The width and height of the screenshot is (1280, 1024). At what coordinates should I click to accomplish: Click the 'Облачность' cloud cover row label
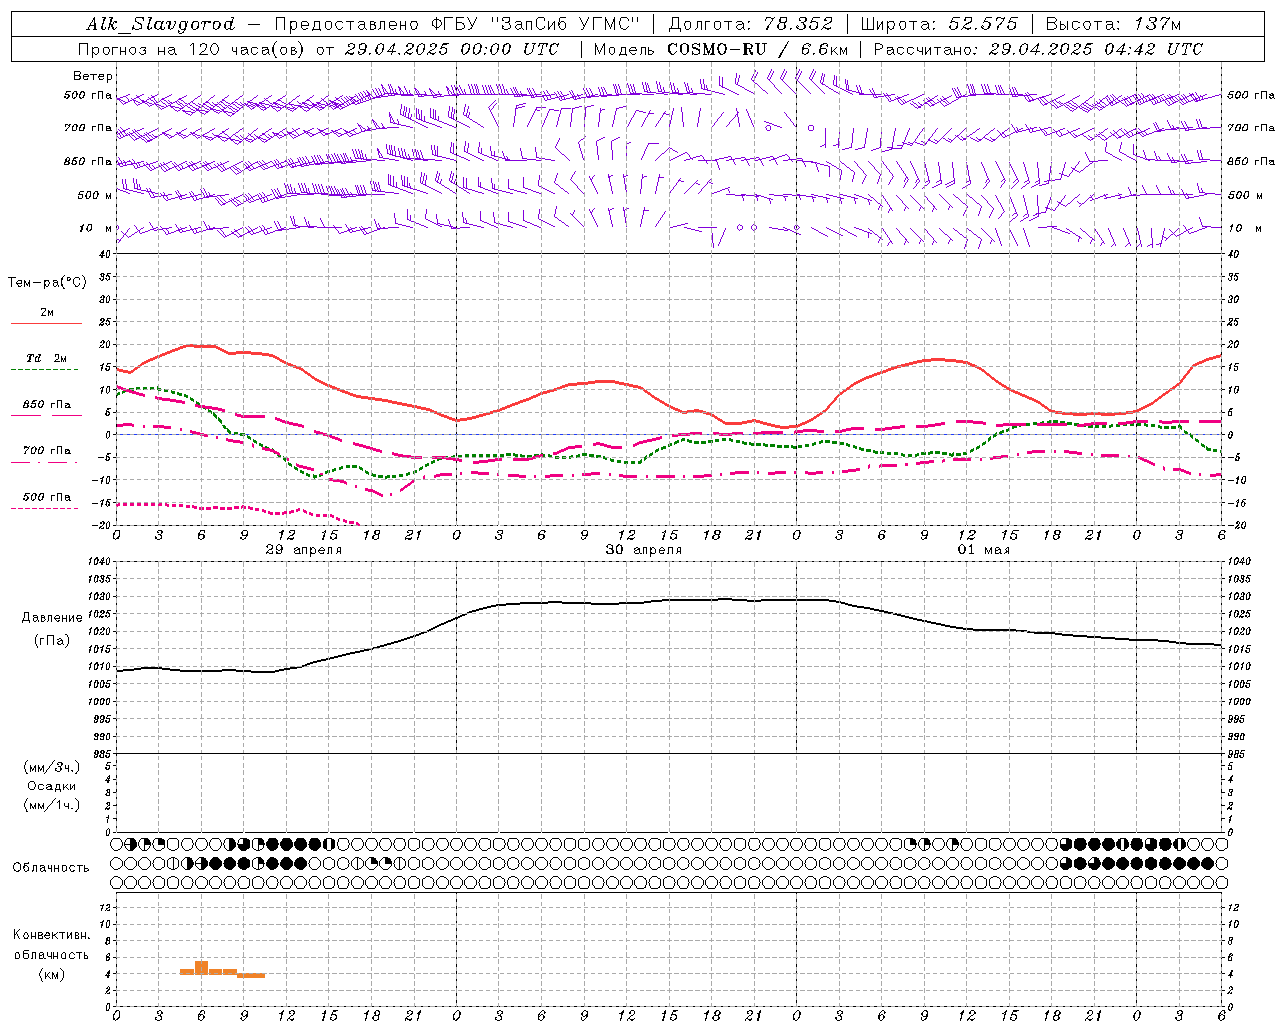tap(51, 867)
